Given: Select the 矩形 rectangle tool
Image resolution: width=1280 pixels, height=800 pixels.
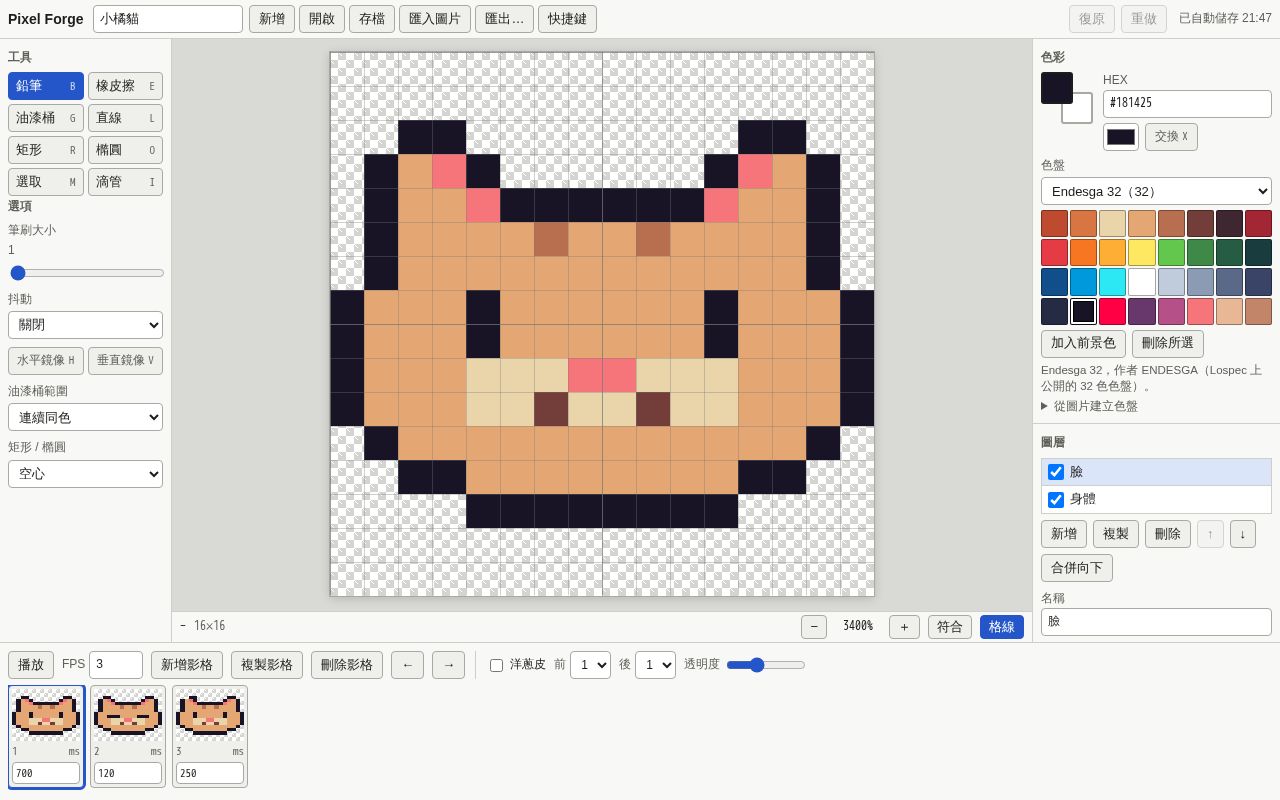Looking at the screenshot, I should pos(46,150).
